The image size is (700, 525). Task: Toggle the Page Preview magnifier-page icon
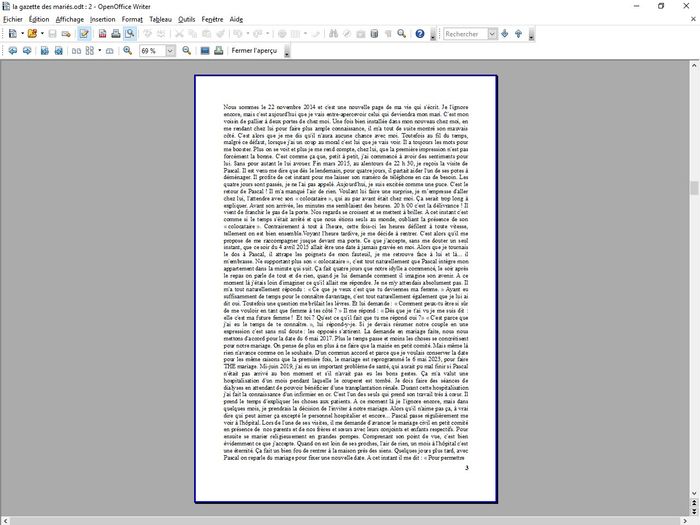click(130, 33)
